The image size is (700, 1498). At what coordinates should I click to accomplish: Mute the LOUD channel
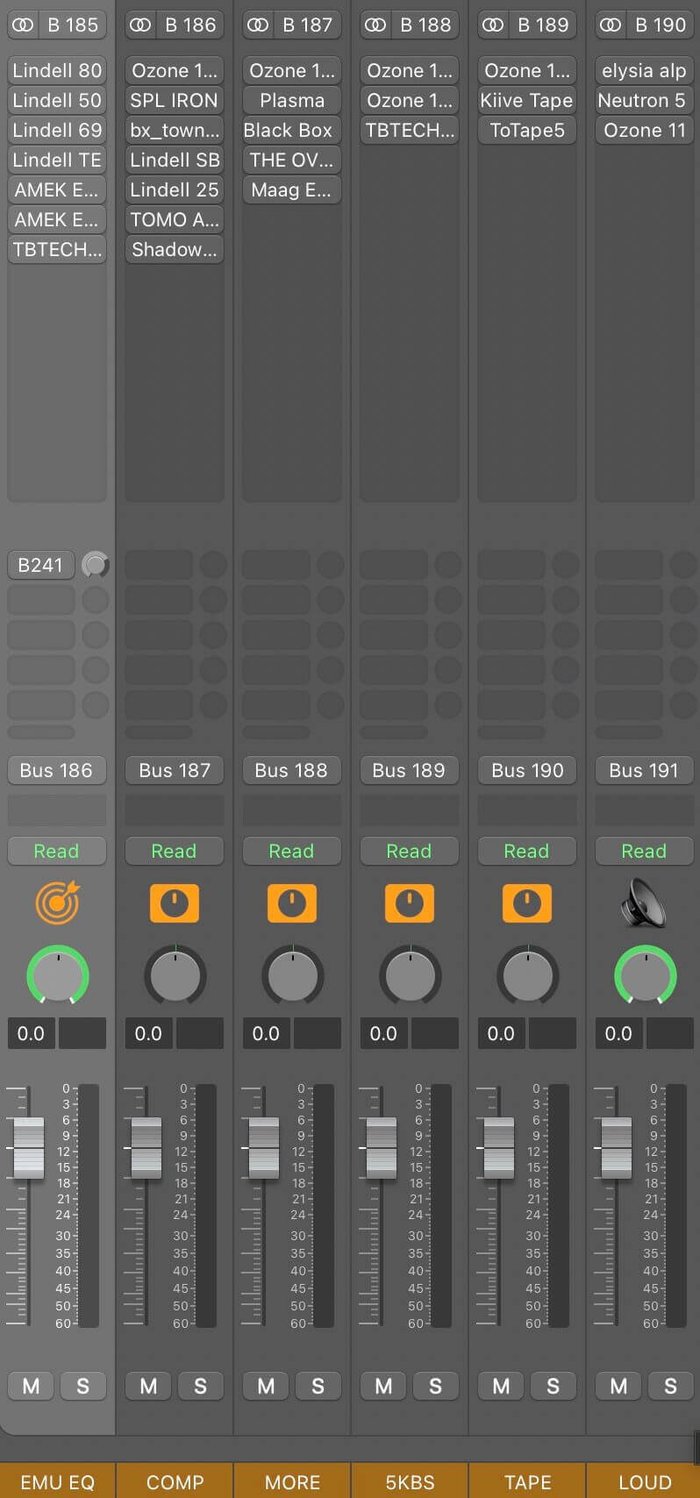[x=619, y=1386]
